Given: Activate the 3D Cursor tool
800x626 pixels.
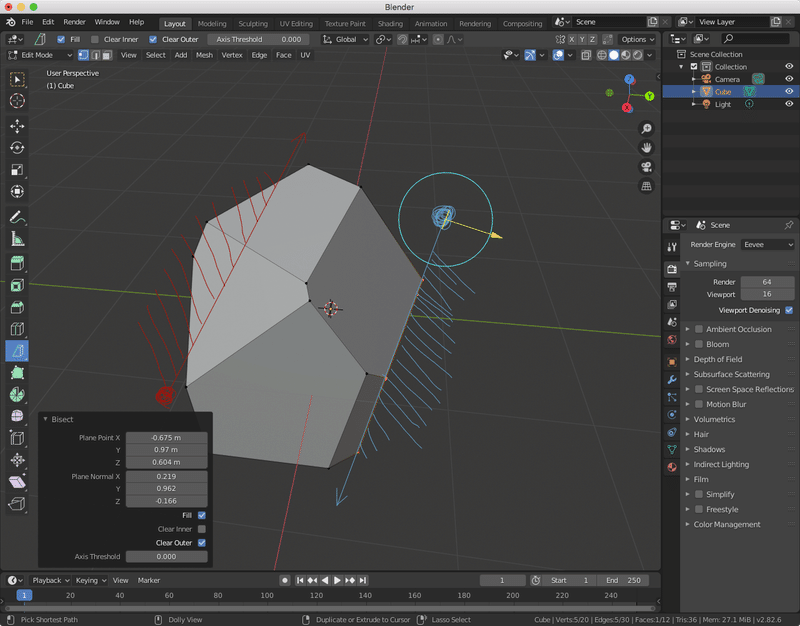Looking at the screenshot, I should (x=17, y=101).
